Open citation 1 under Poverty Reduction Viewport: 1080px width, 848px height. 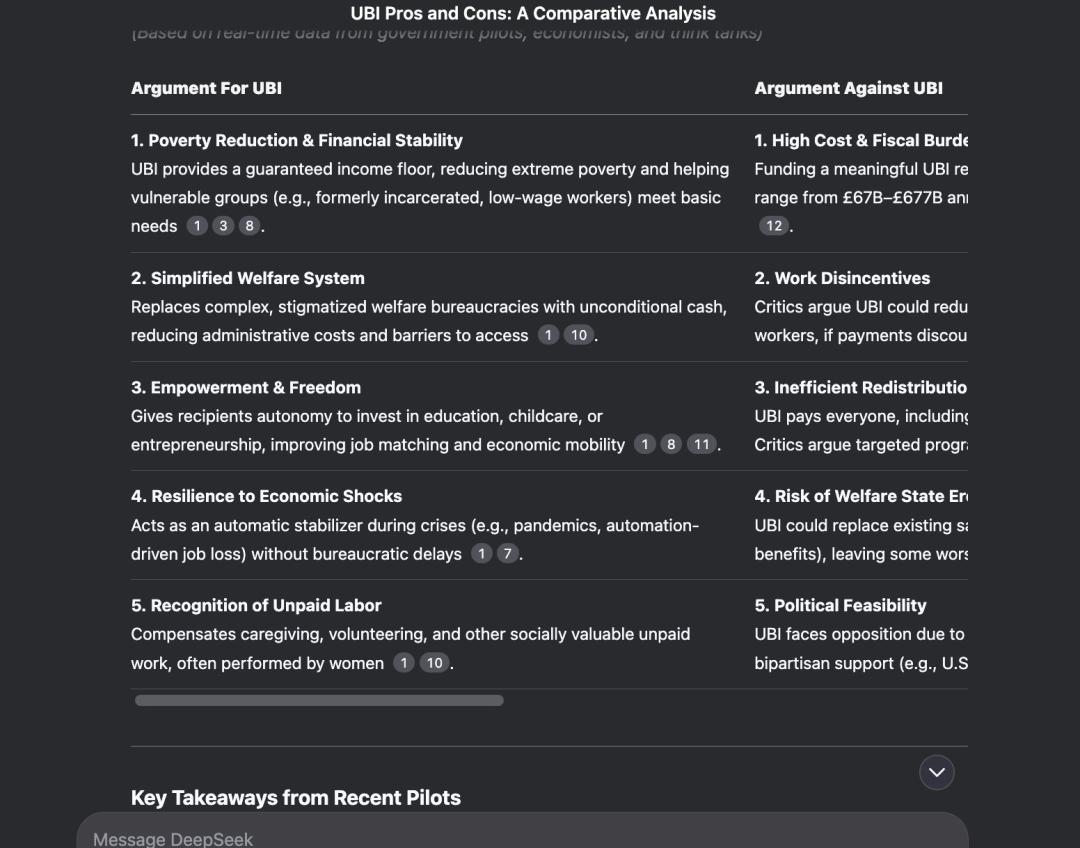click(197, 226)
